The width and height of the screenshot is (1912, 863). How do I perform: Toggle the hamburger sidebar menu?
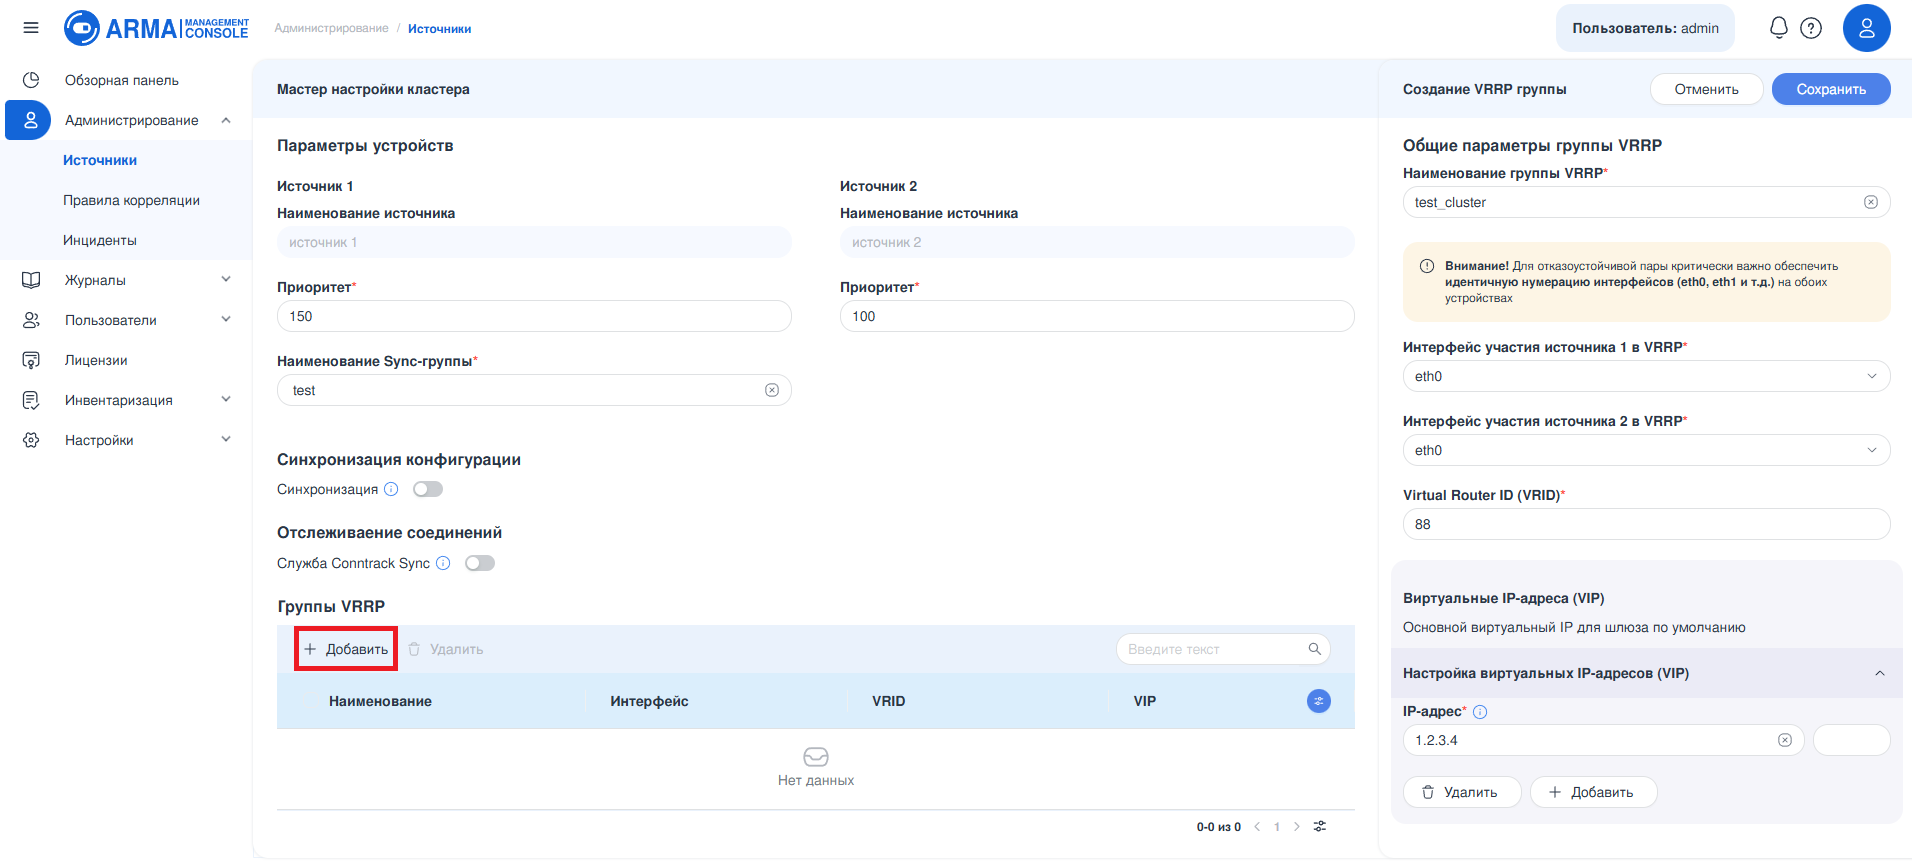pyautogui.click(x=31, y=28)
